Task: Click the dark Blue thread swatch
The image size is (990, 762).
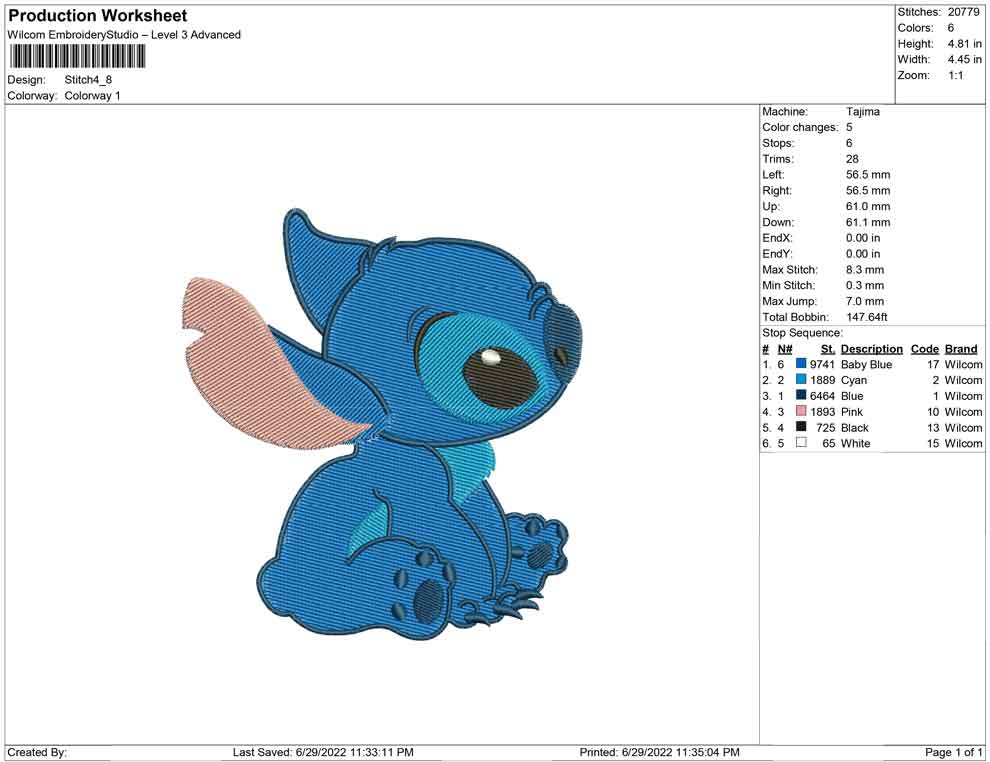Action: click(801, 395)
